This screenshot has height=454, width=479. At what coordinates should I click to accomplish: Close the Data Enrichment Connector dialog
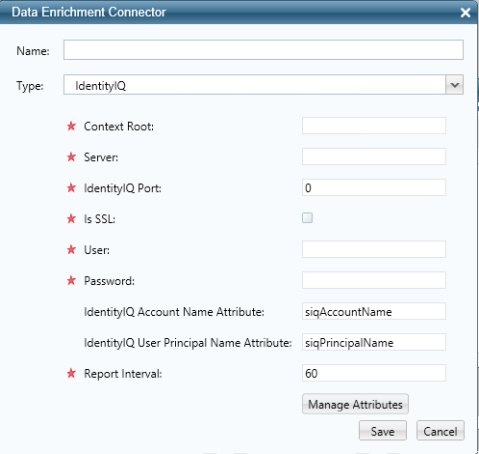[465, 13]
